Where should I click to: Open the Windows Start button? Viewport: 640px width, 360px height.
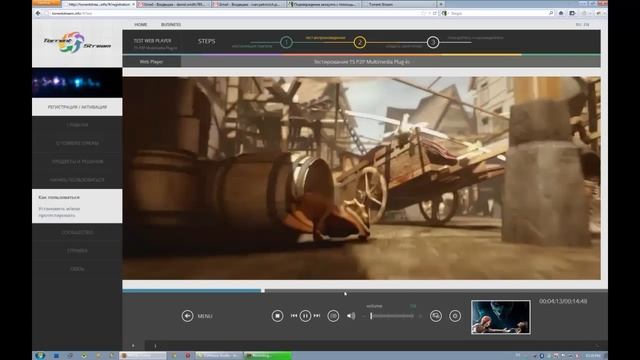pyautogui.click(x=40, y=356)
